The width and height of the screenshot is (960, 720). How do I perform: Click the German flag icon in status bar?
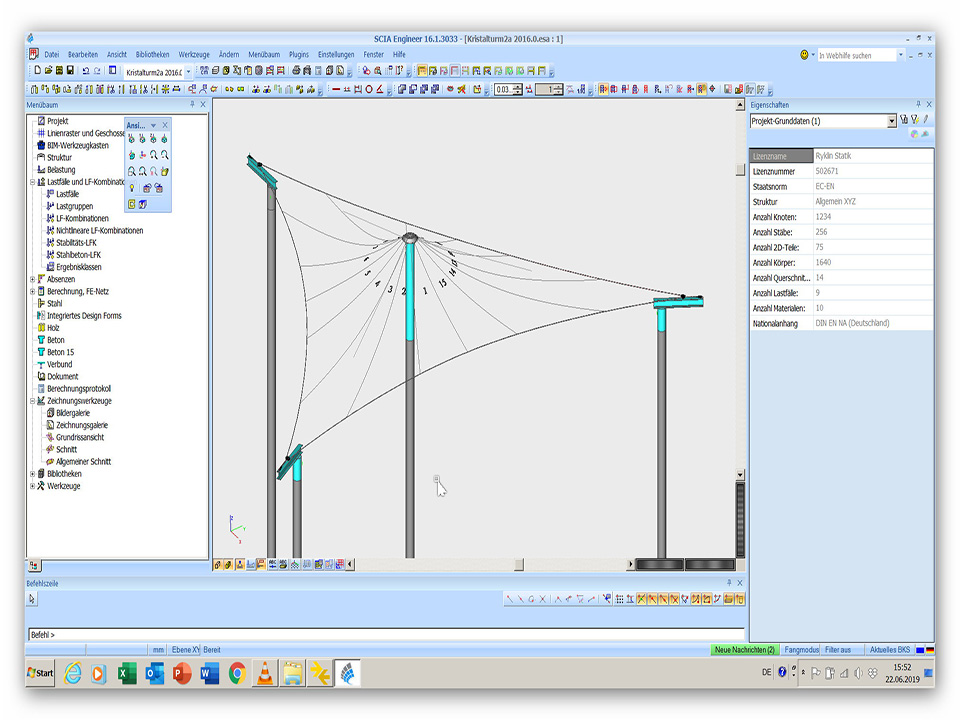[x=929, y=650]
